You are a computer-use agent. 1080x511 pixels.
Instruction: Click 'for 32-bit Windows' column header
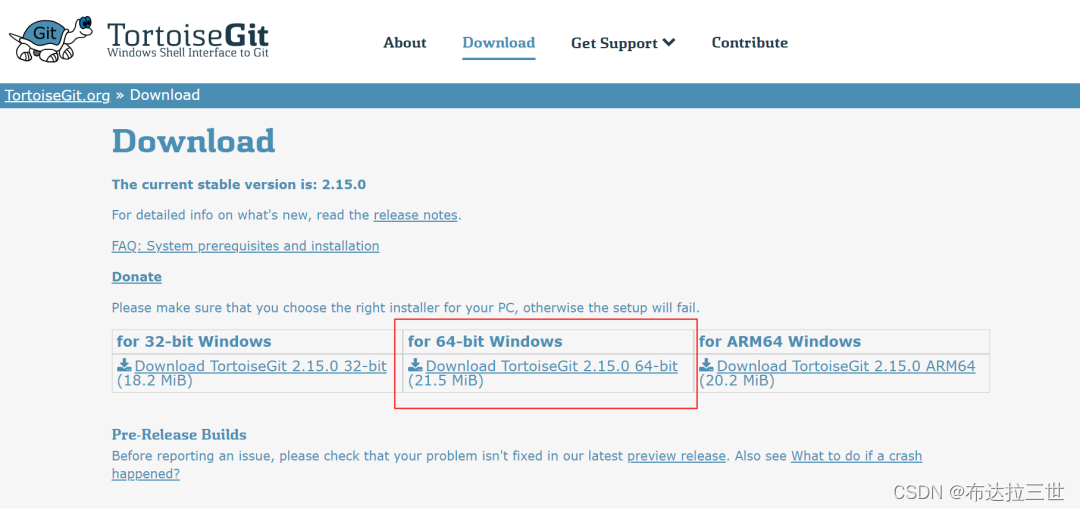(x=194, y=342)
